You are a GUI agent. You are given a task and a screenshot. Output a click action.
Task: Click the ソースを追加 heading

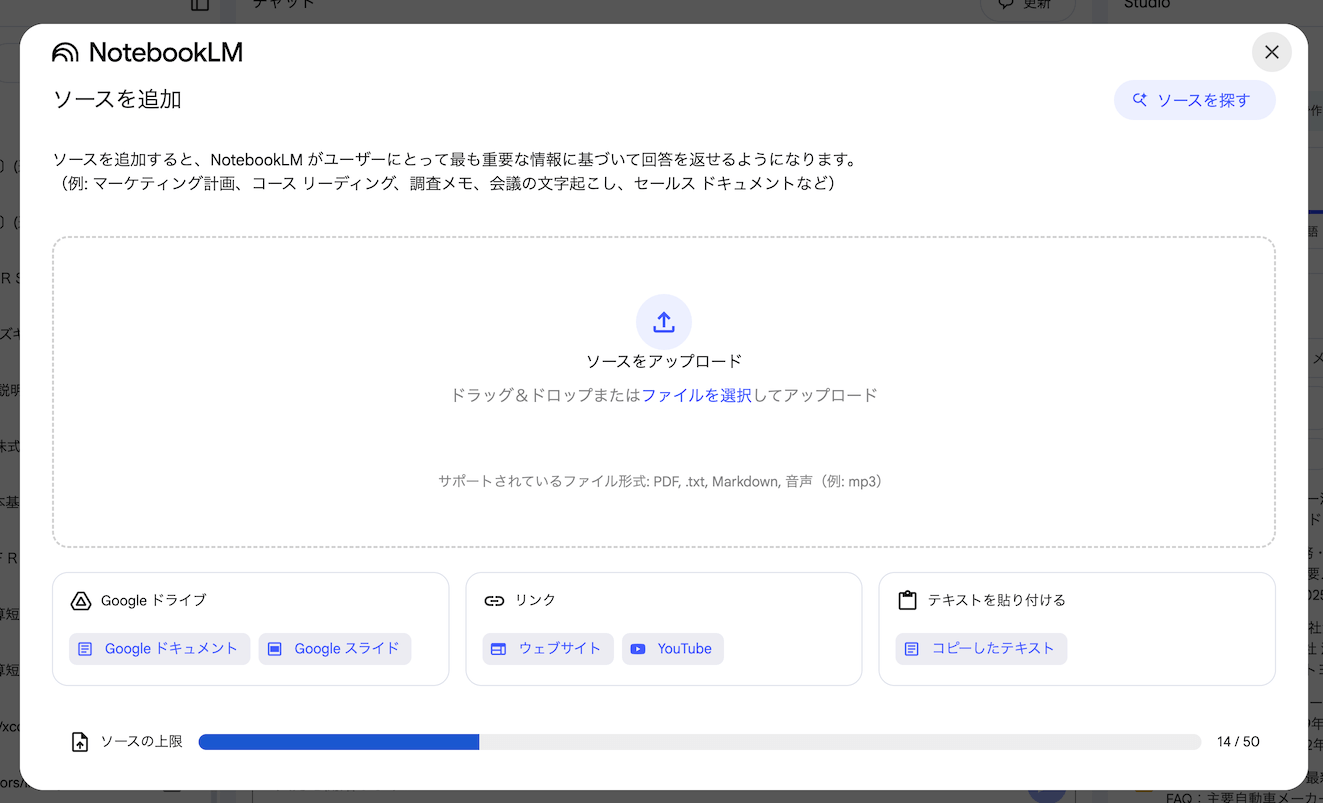(117, 99)
